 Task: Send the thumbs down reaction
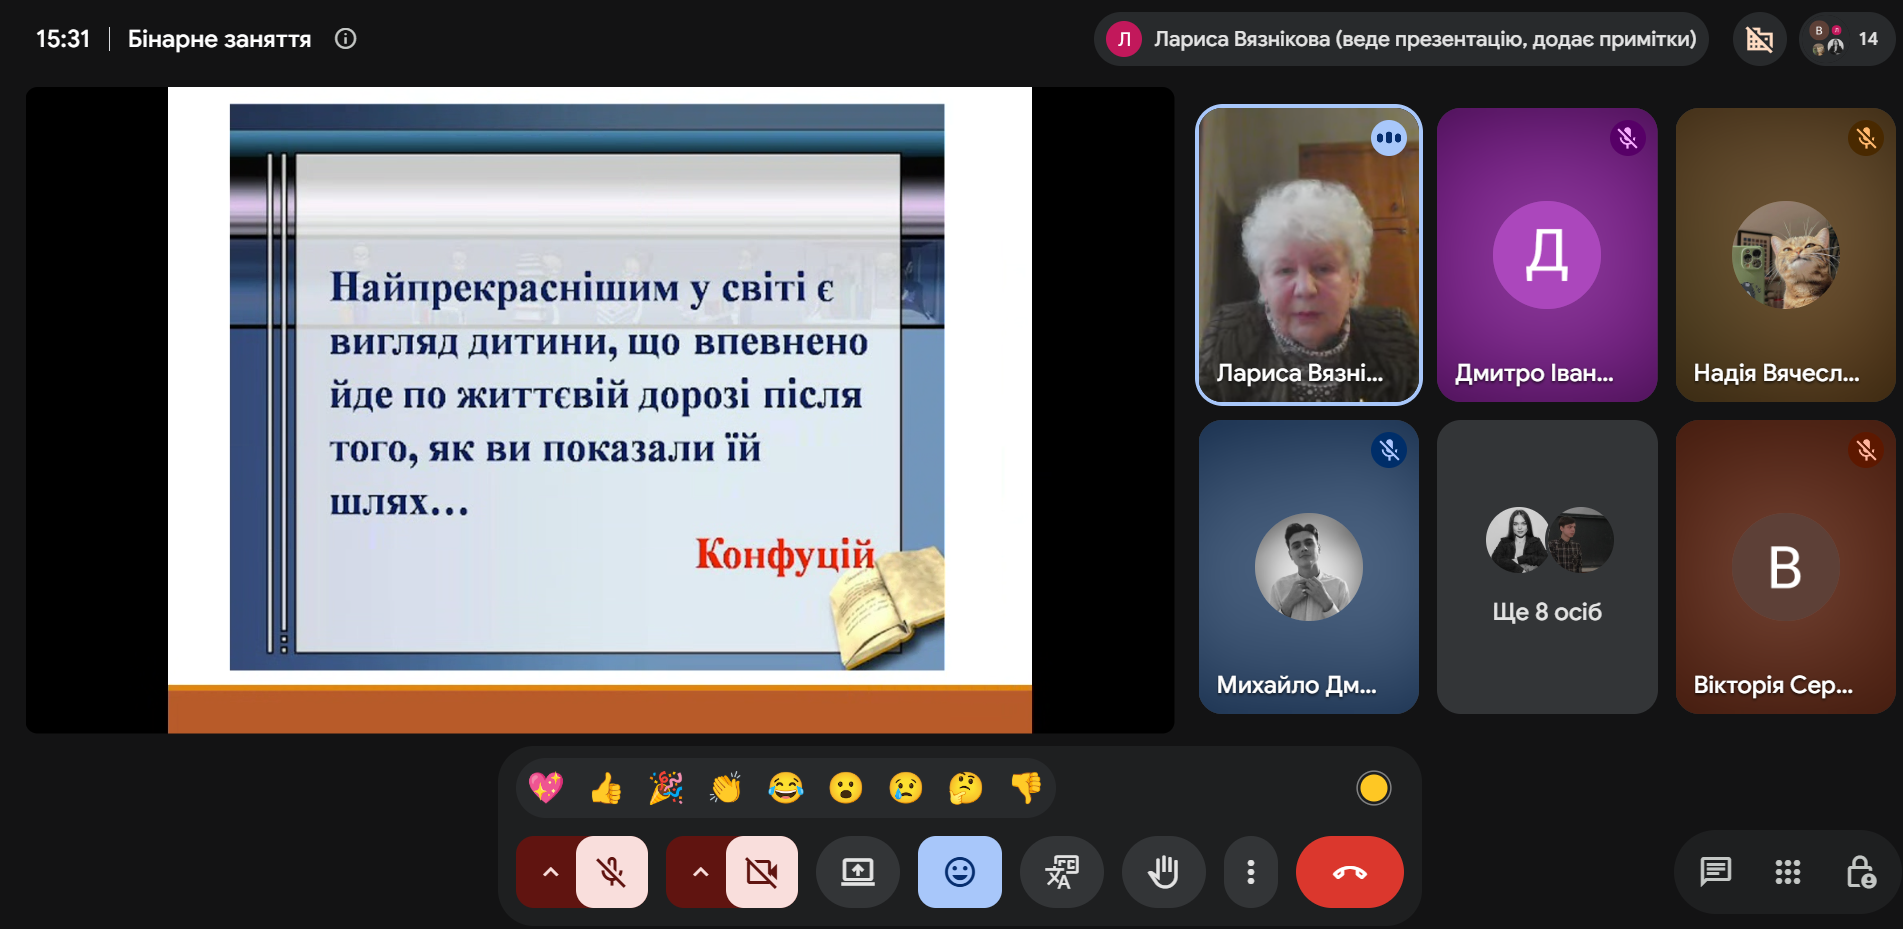point(1026,788)
